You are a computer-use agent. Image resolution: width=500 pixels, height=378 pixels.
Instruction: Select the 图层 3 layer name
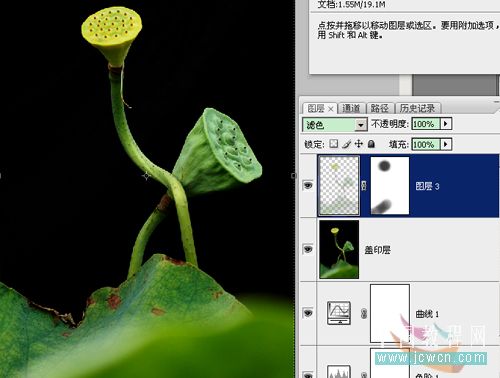[x=428, y=186]
